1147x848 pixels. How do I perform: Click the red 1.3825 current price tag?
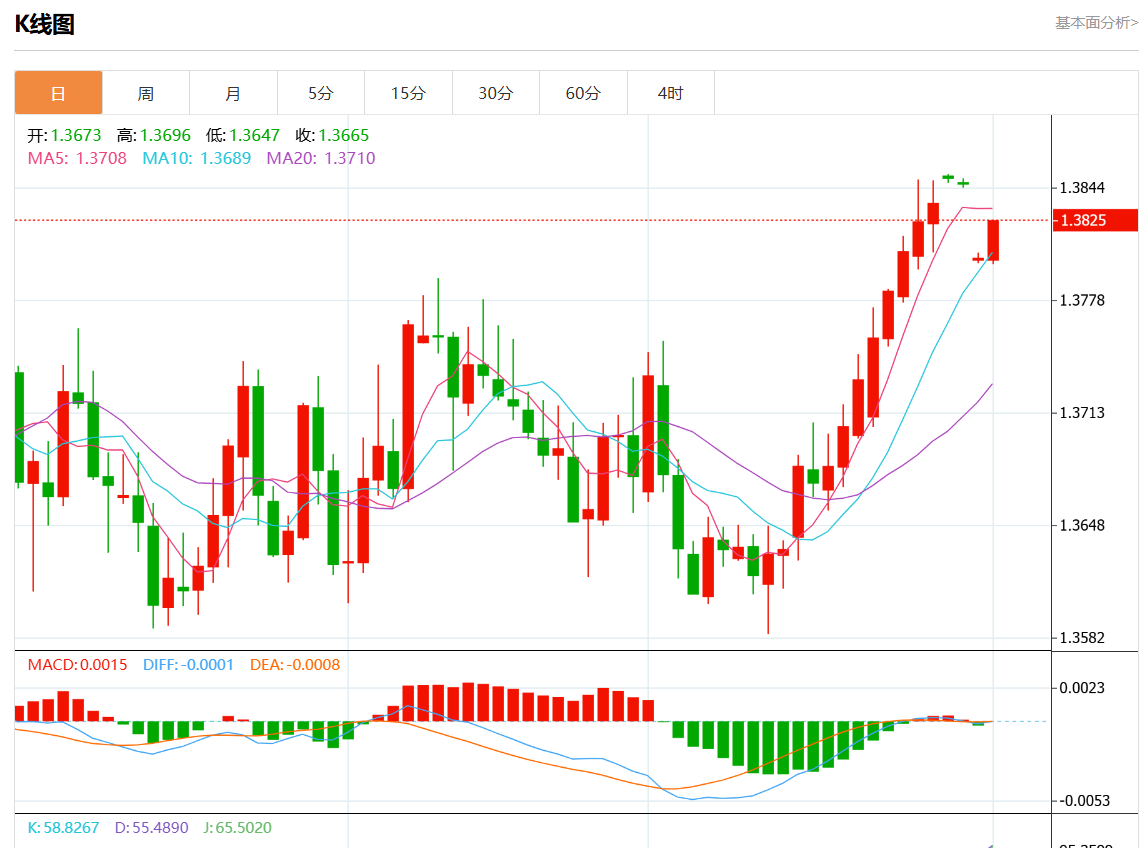click(1094, 220)
